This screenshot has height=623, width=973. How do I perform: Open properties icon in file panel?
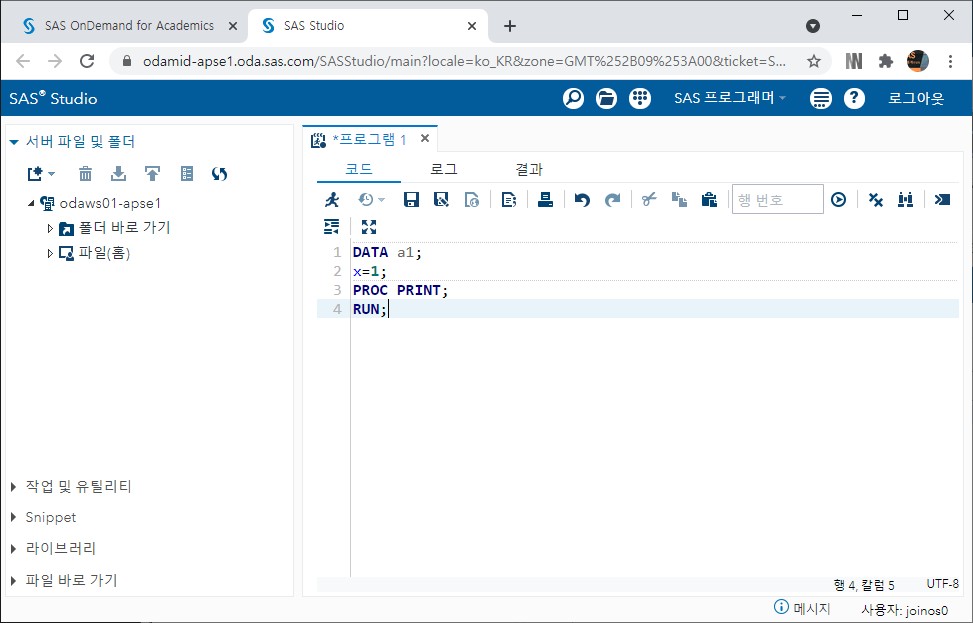tap(187, 174)
